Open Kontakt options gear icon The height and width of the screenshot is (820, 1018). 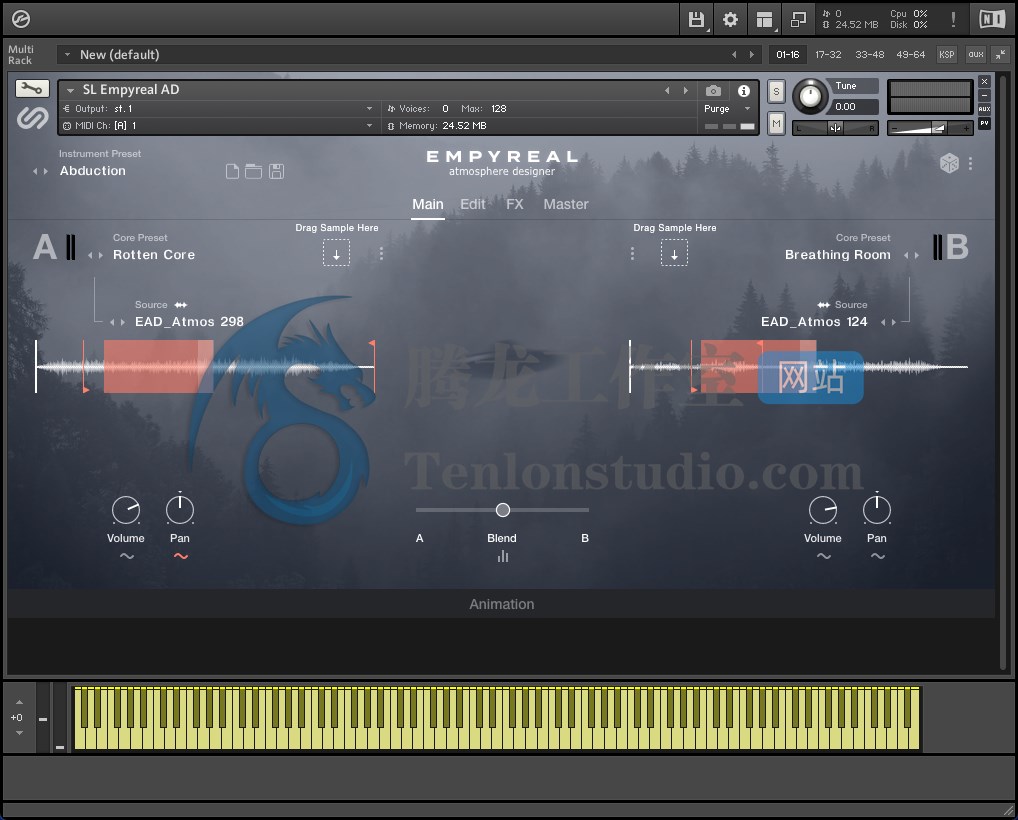point(730,19)
